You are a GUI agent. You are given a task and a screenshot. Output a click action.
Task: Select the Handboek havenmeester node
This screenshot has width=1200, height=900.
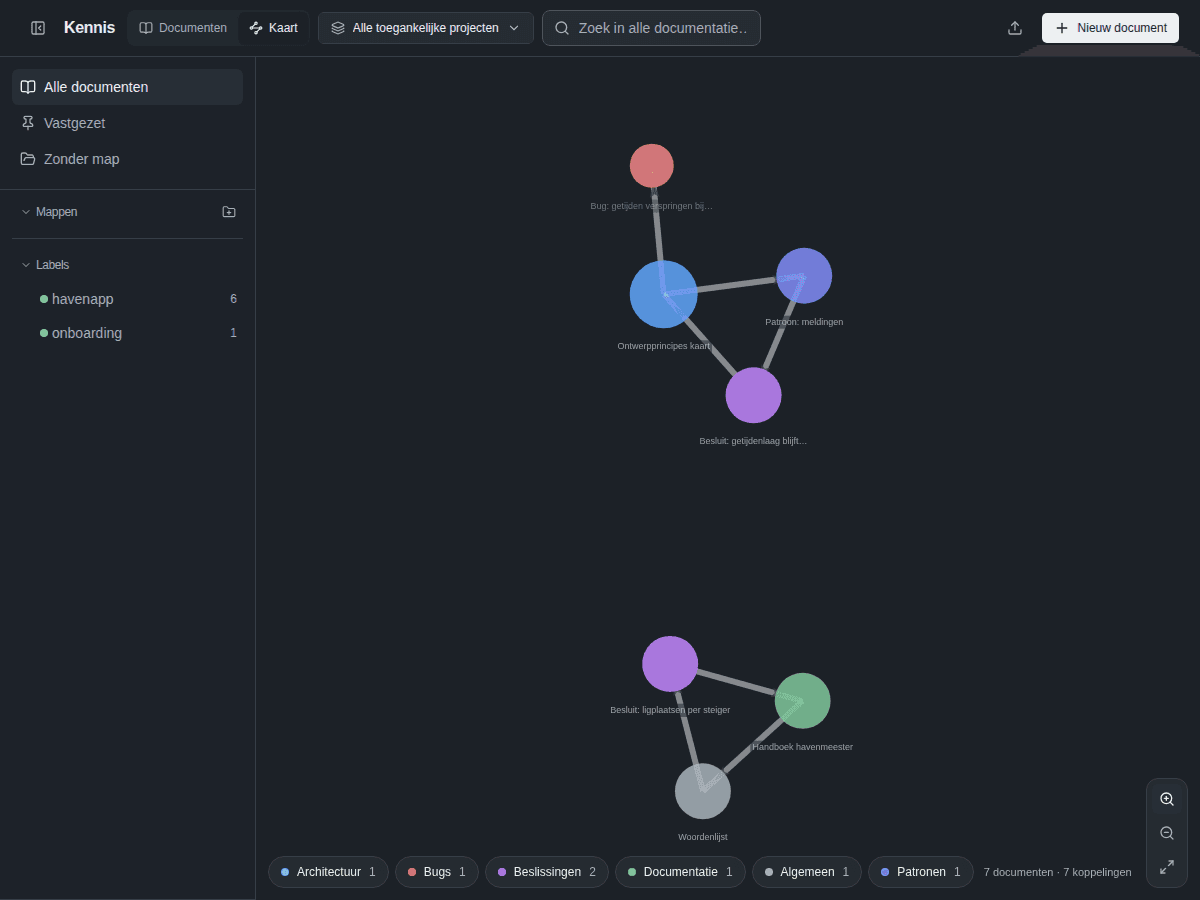coord(803,701)
